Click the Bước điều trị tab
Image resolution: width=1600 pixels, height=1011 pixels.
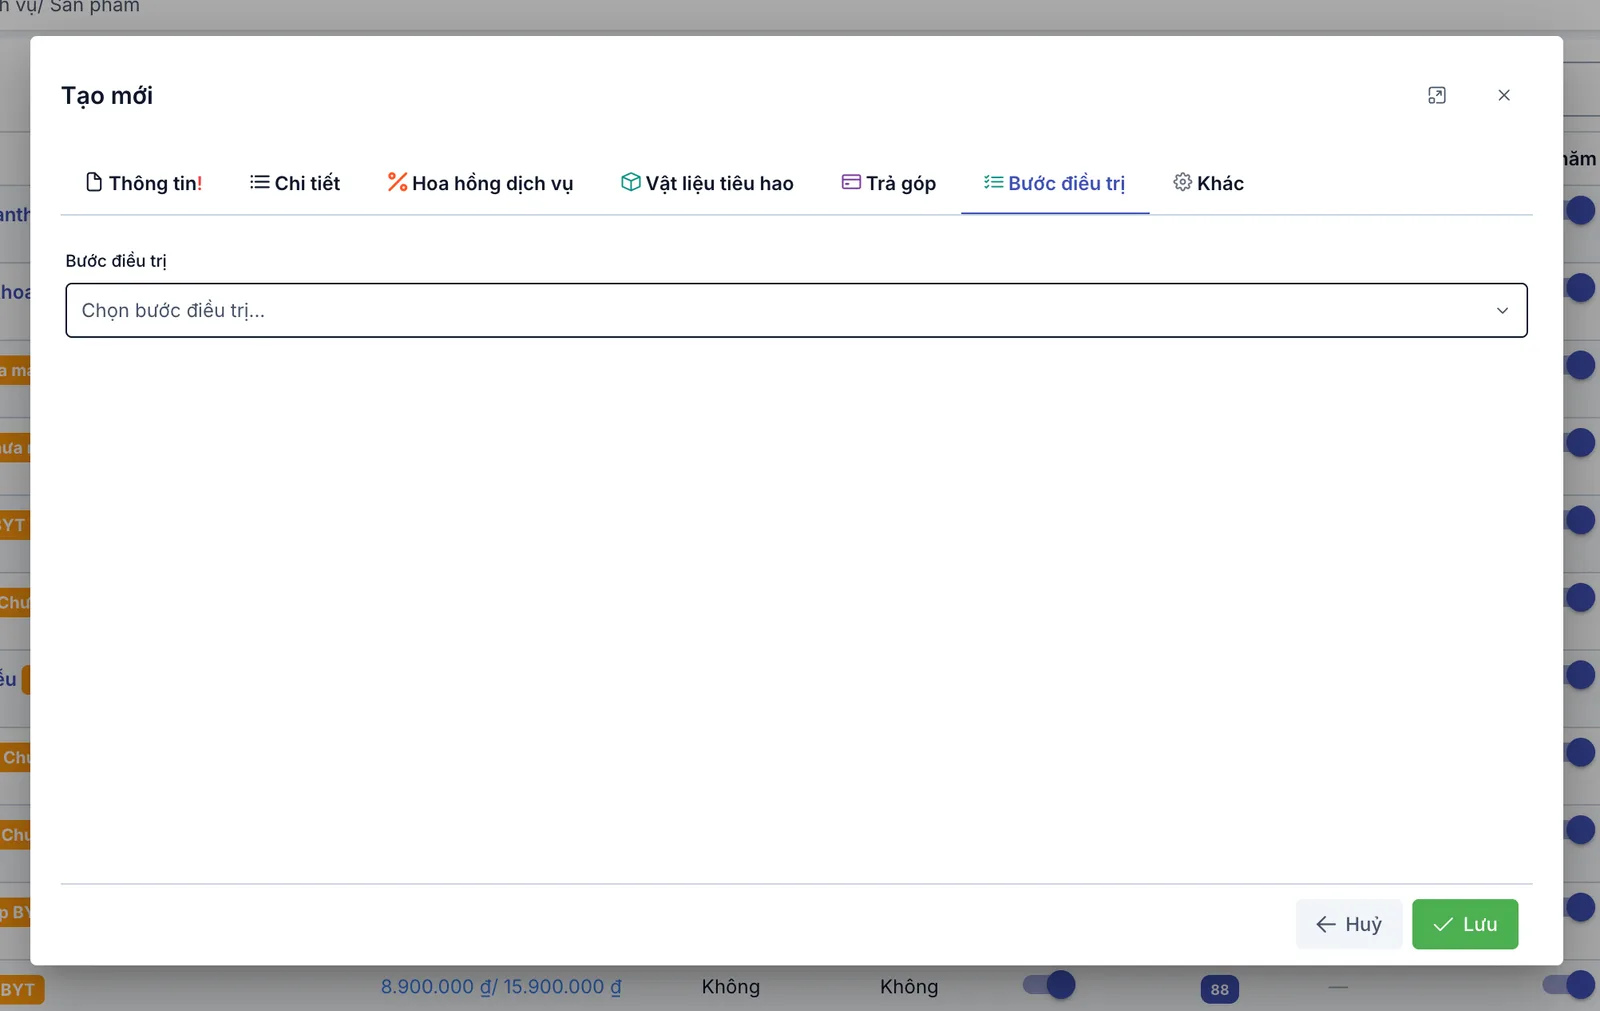1055,183
